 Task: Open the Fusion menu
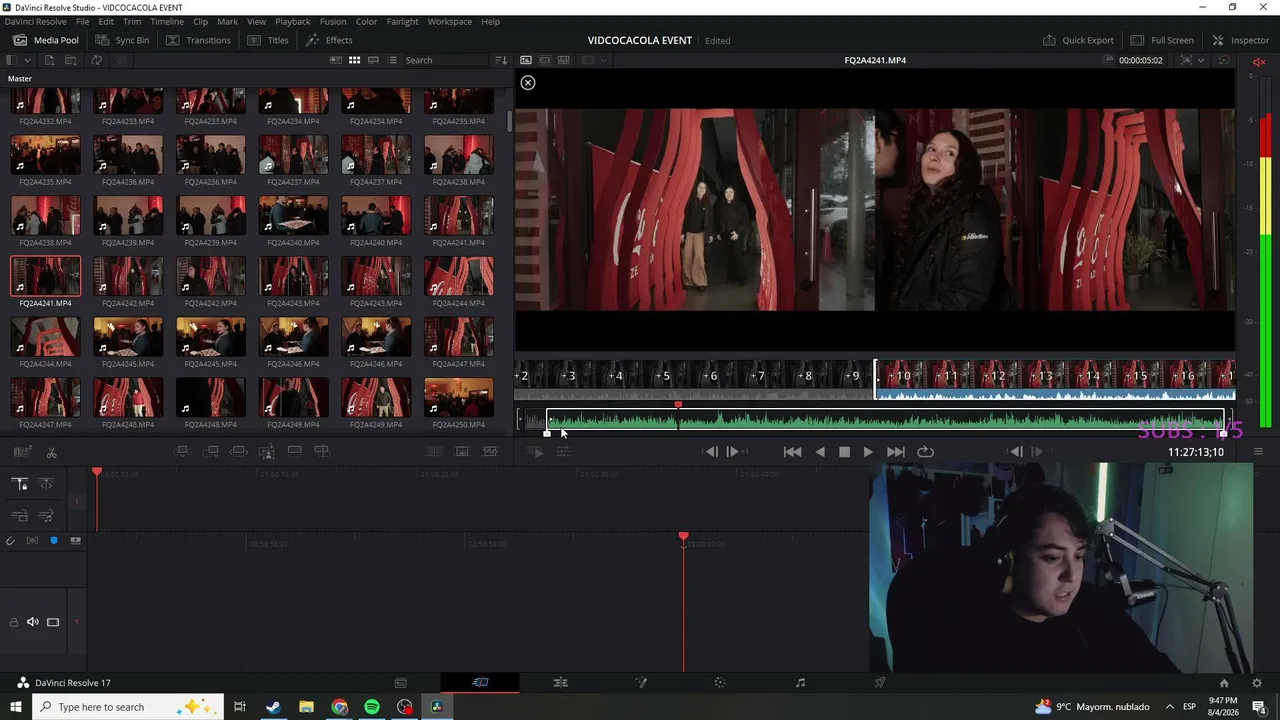333,21
